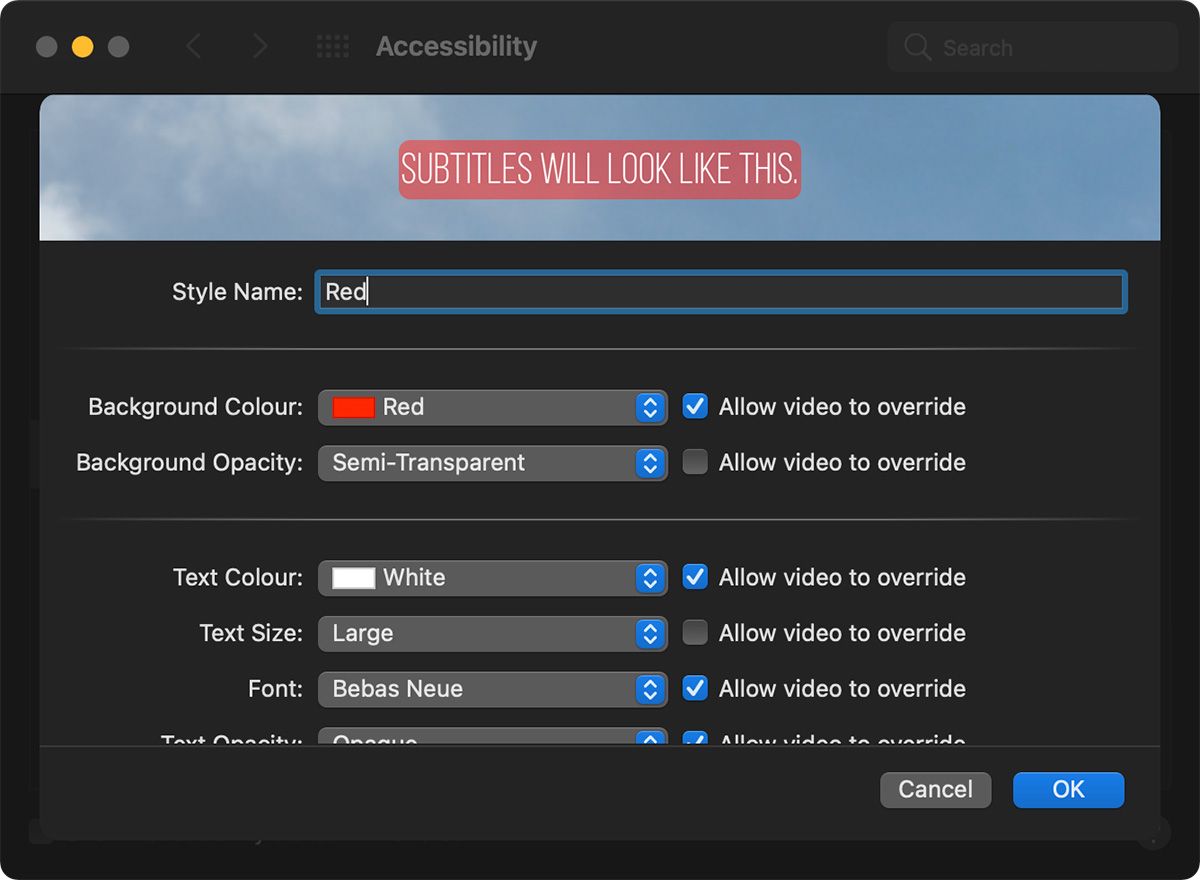Open the Text Size Large dropdown
Image resolution: width=1200 pixels, height=880 pixels.
(x=492, y=634)
